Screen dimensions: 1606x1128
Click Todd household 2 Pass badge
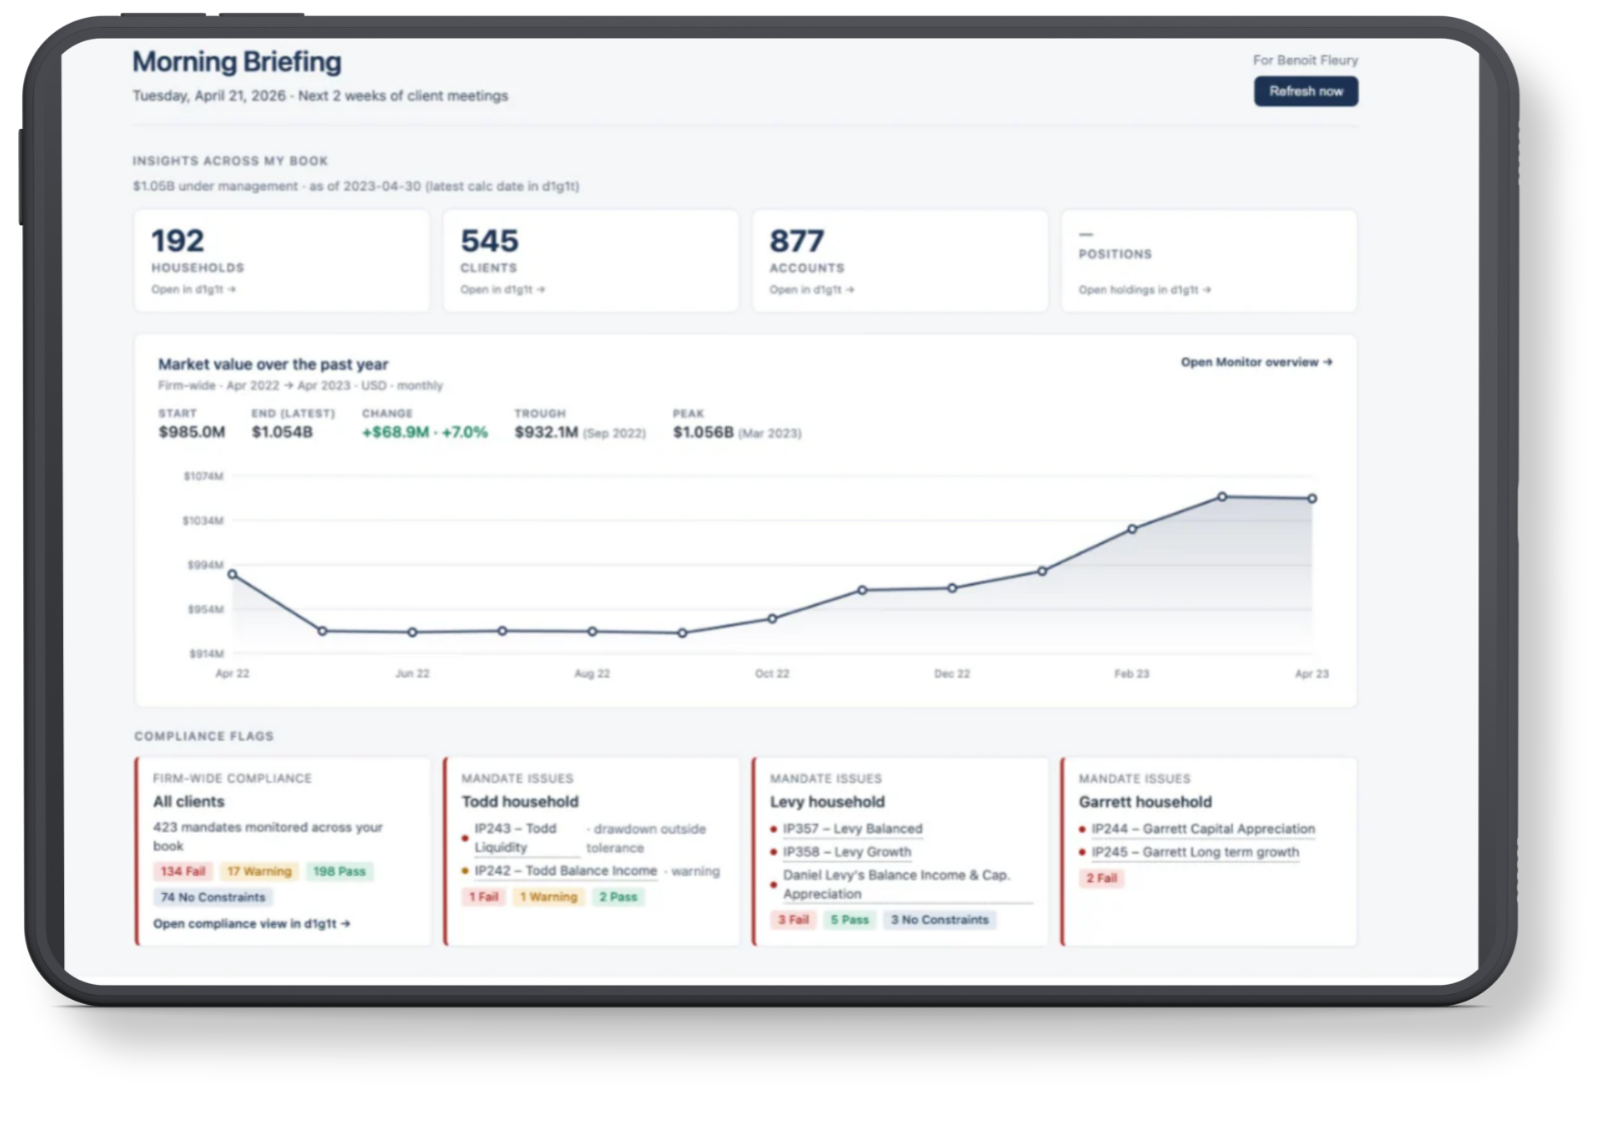(618, 897)
